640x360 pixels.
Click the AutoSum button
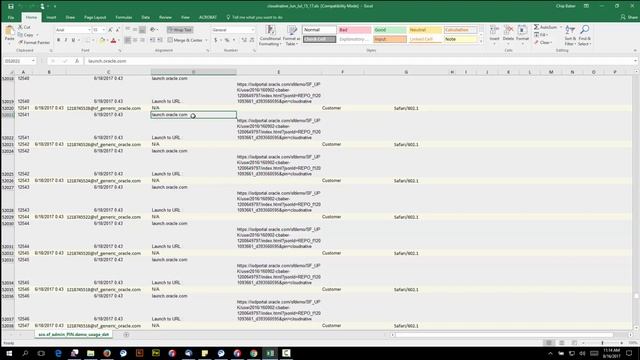[545, 27]
